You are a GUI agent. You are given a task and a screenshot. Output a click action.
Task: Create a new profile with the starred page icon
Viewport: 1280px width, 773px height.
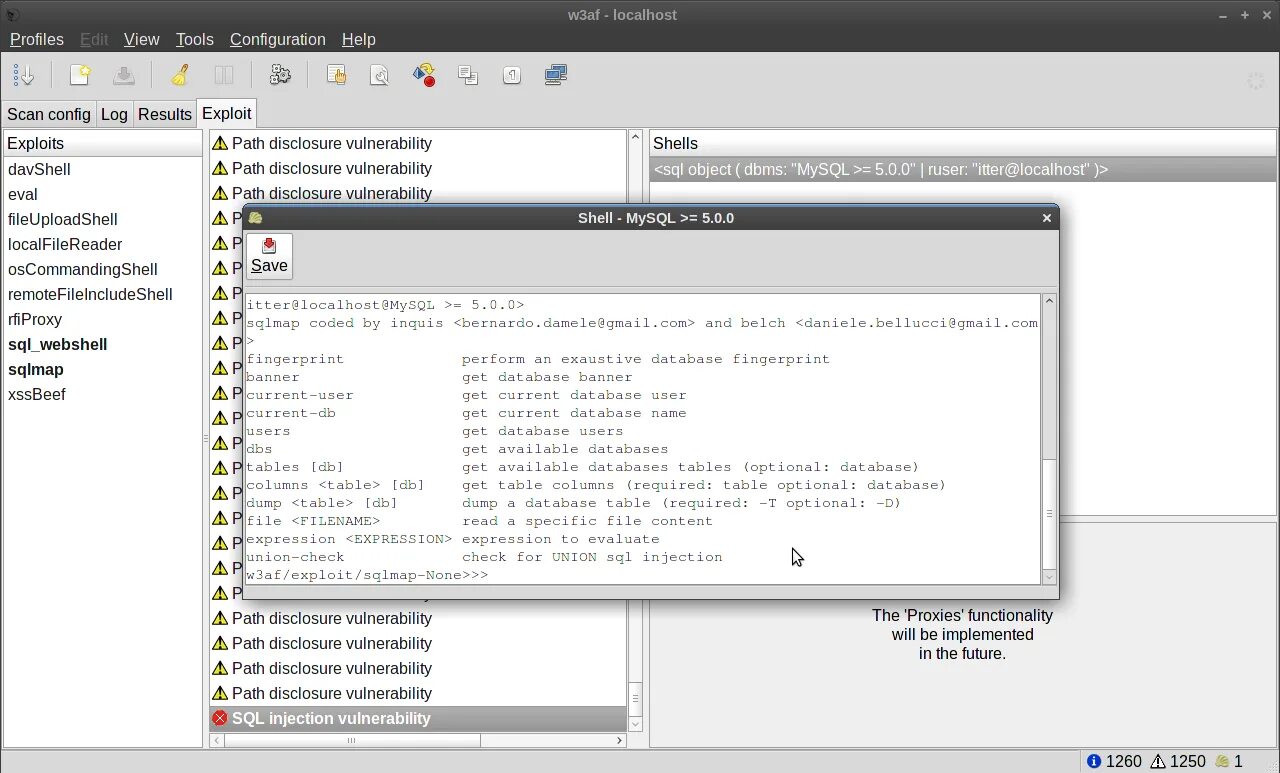[x=80, y=75]
